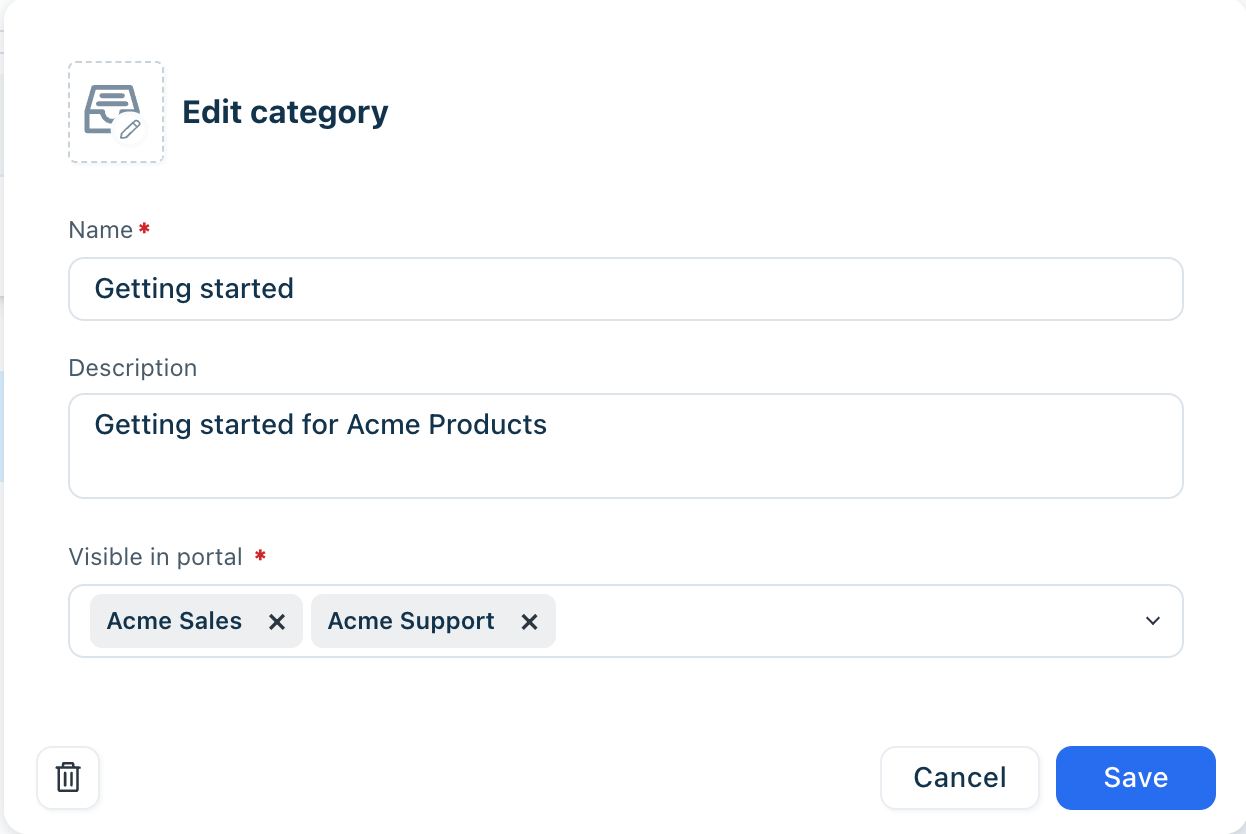The width and height of the screenshot is (1246, 834).
Task: Click the category icon image placeholder
Action: [x=116, y=112]
